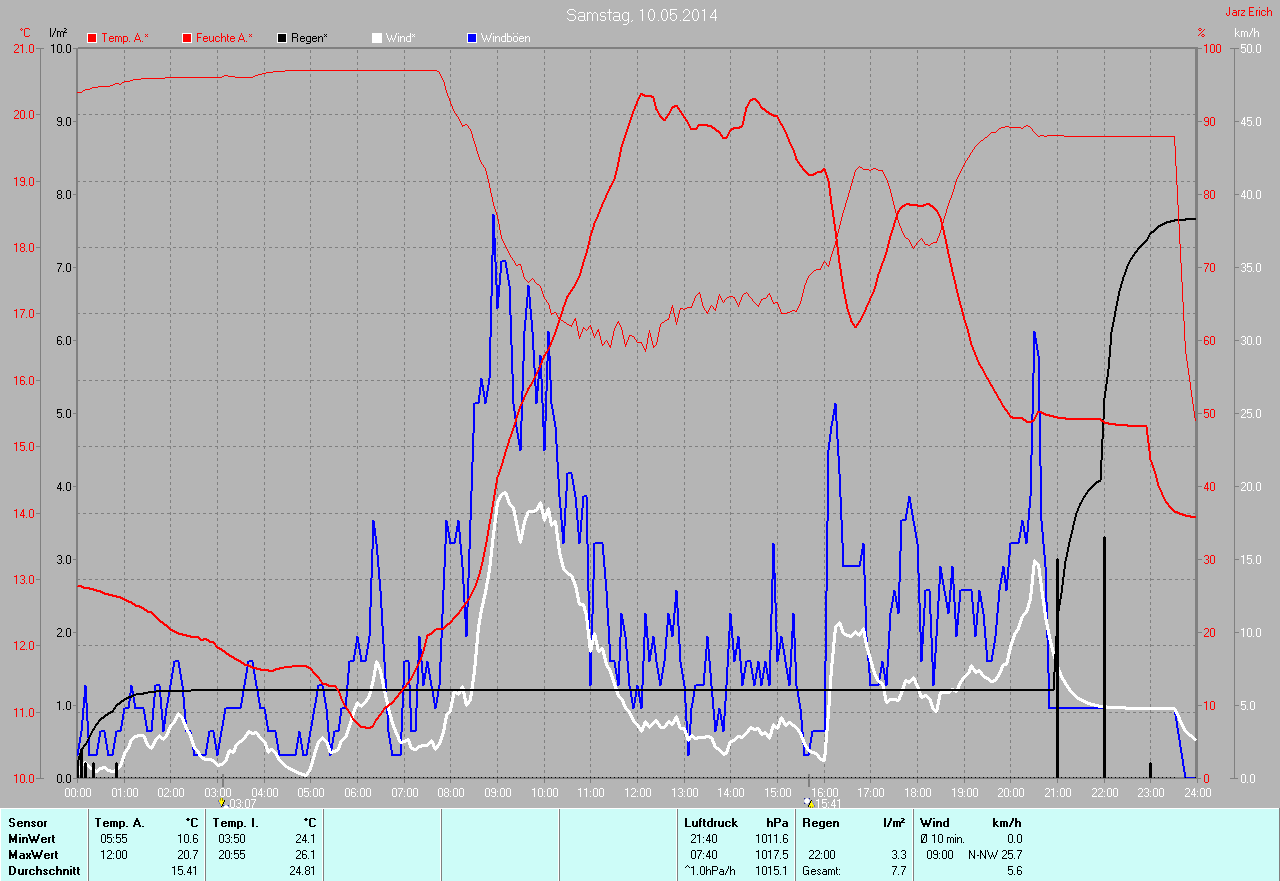The image size is (1280, 881).
Task: Click the 'MinWert' row label
Action: point(32,838)
